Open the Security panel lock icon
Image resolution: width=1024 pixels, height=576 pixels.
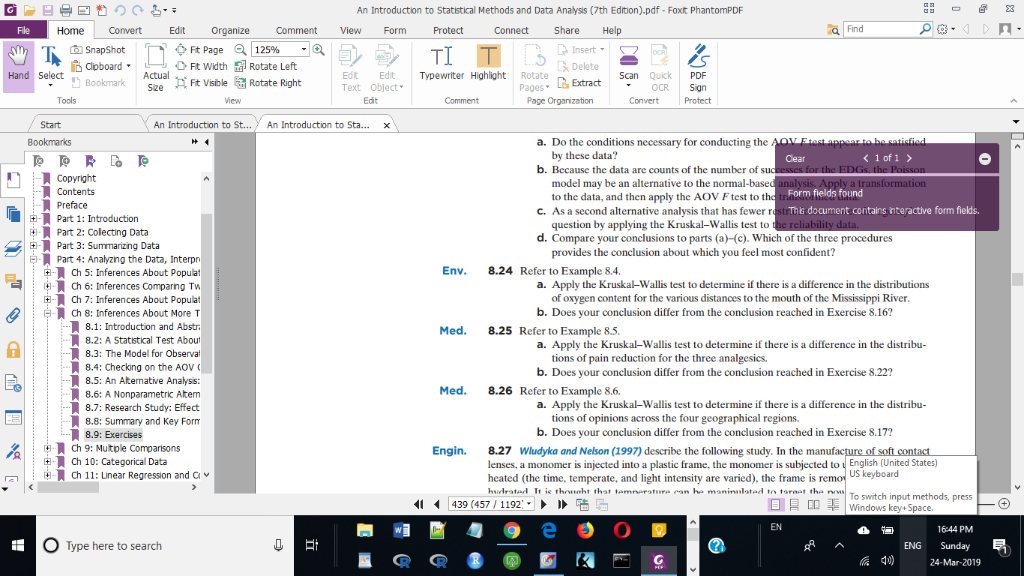pyautogui.click(x=14, y=349)
